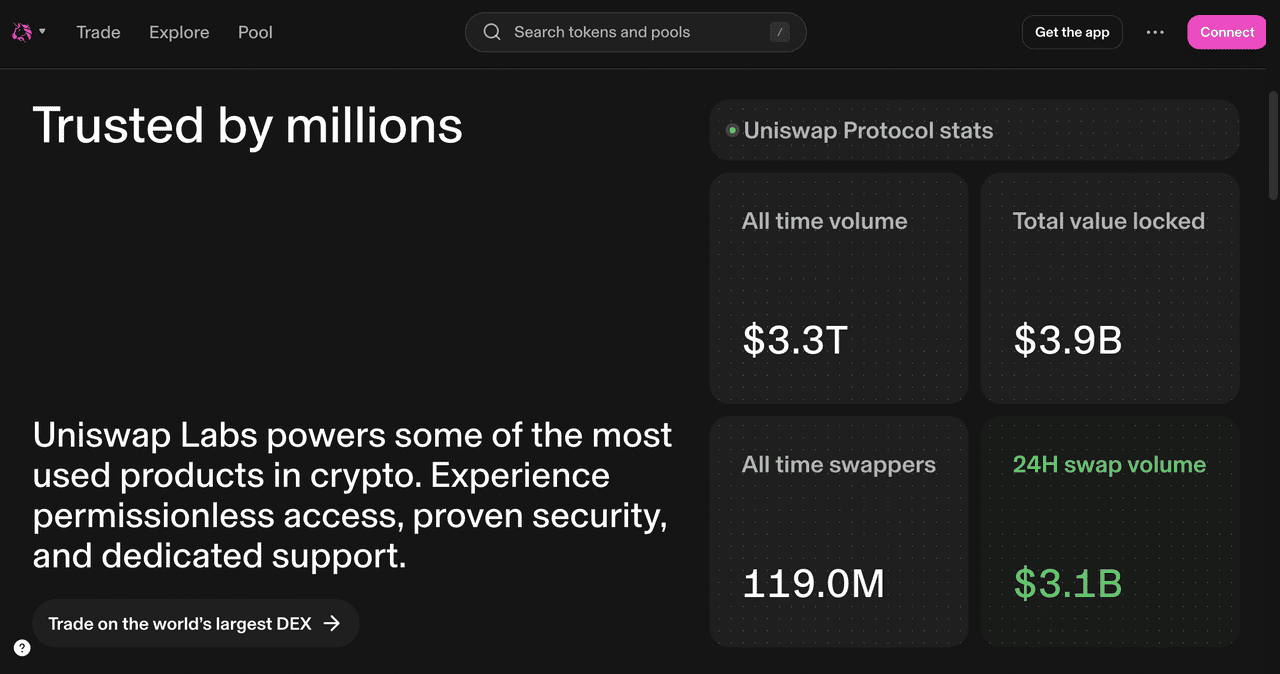Click the pink Connect button
The height and width of the screenshot is (674, 1280).
(1227, 32)
